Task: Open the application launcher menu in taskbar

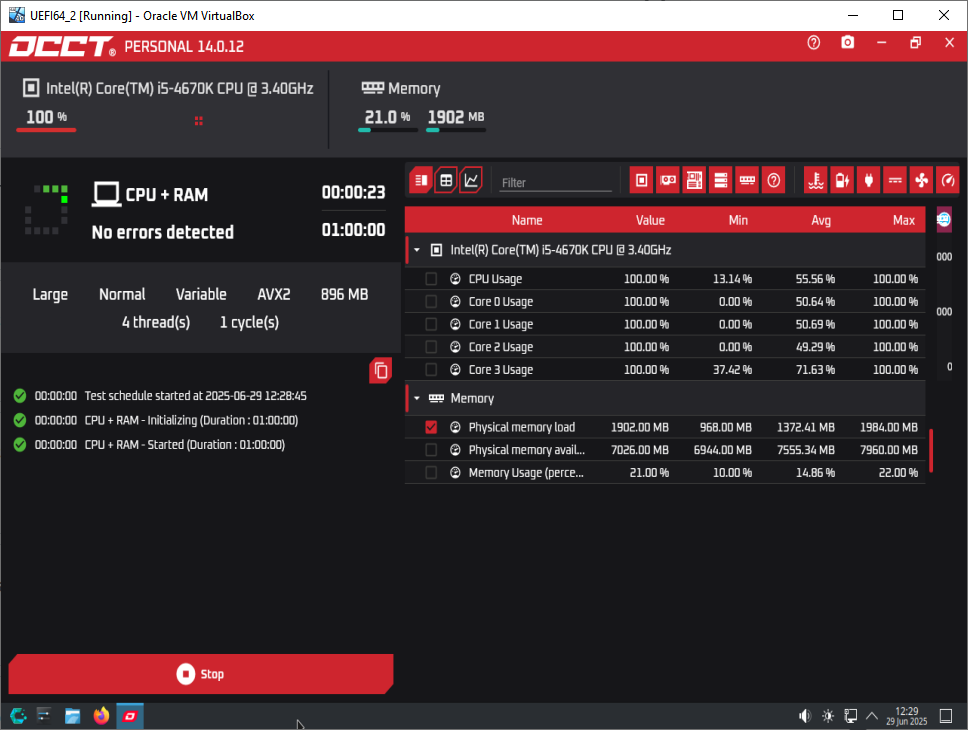Action: point(18,716)
